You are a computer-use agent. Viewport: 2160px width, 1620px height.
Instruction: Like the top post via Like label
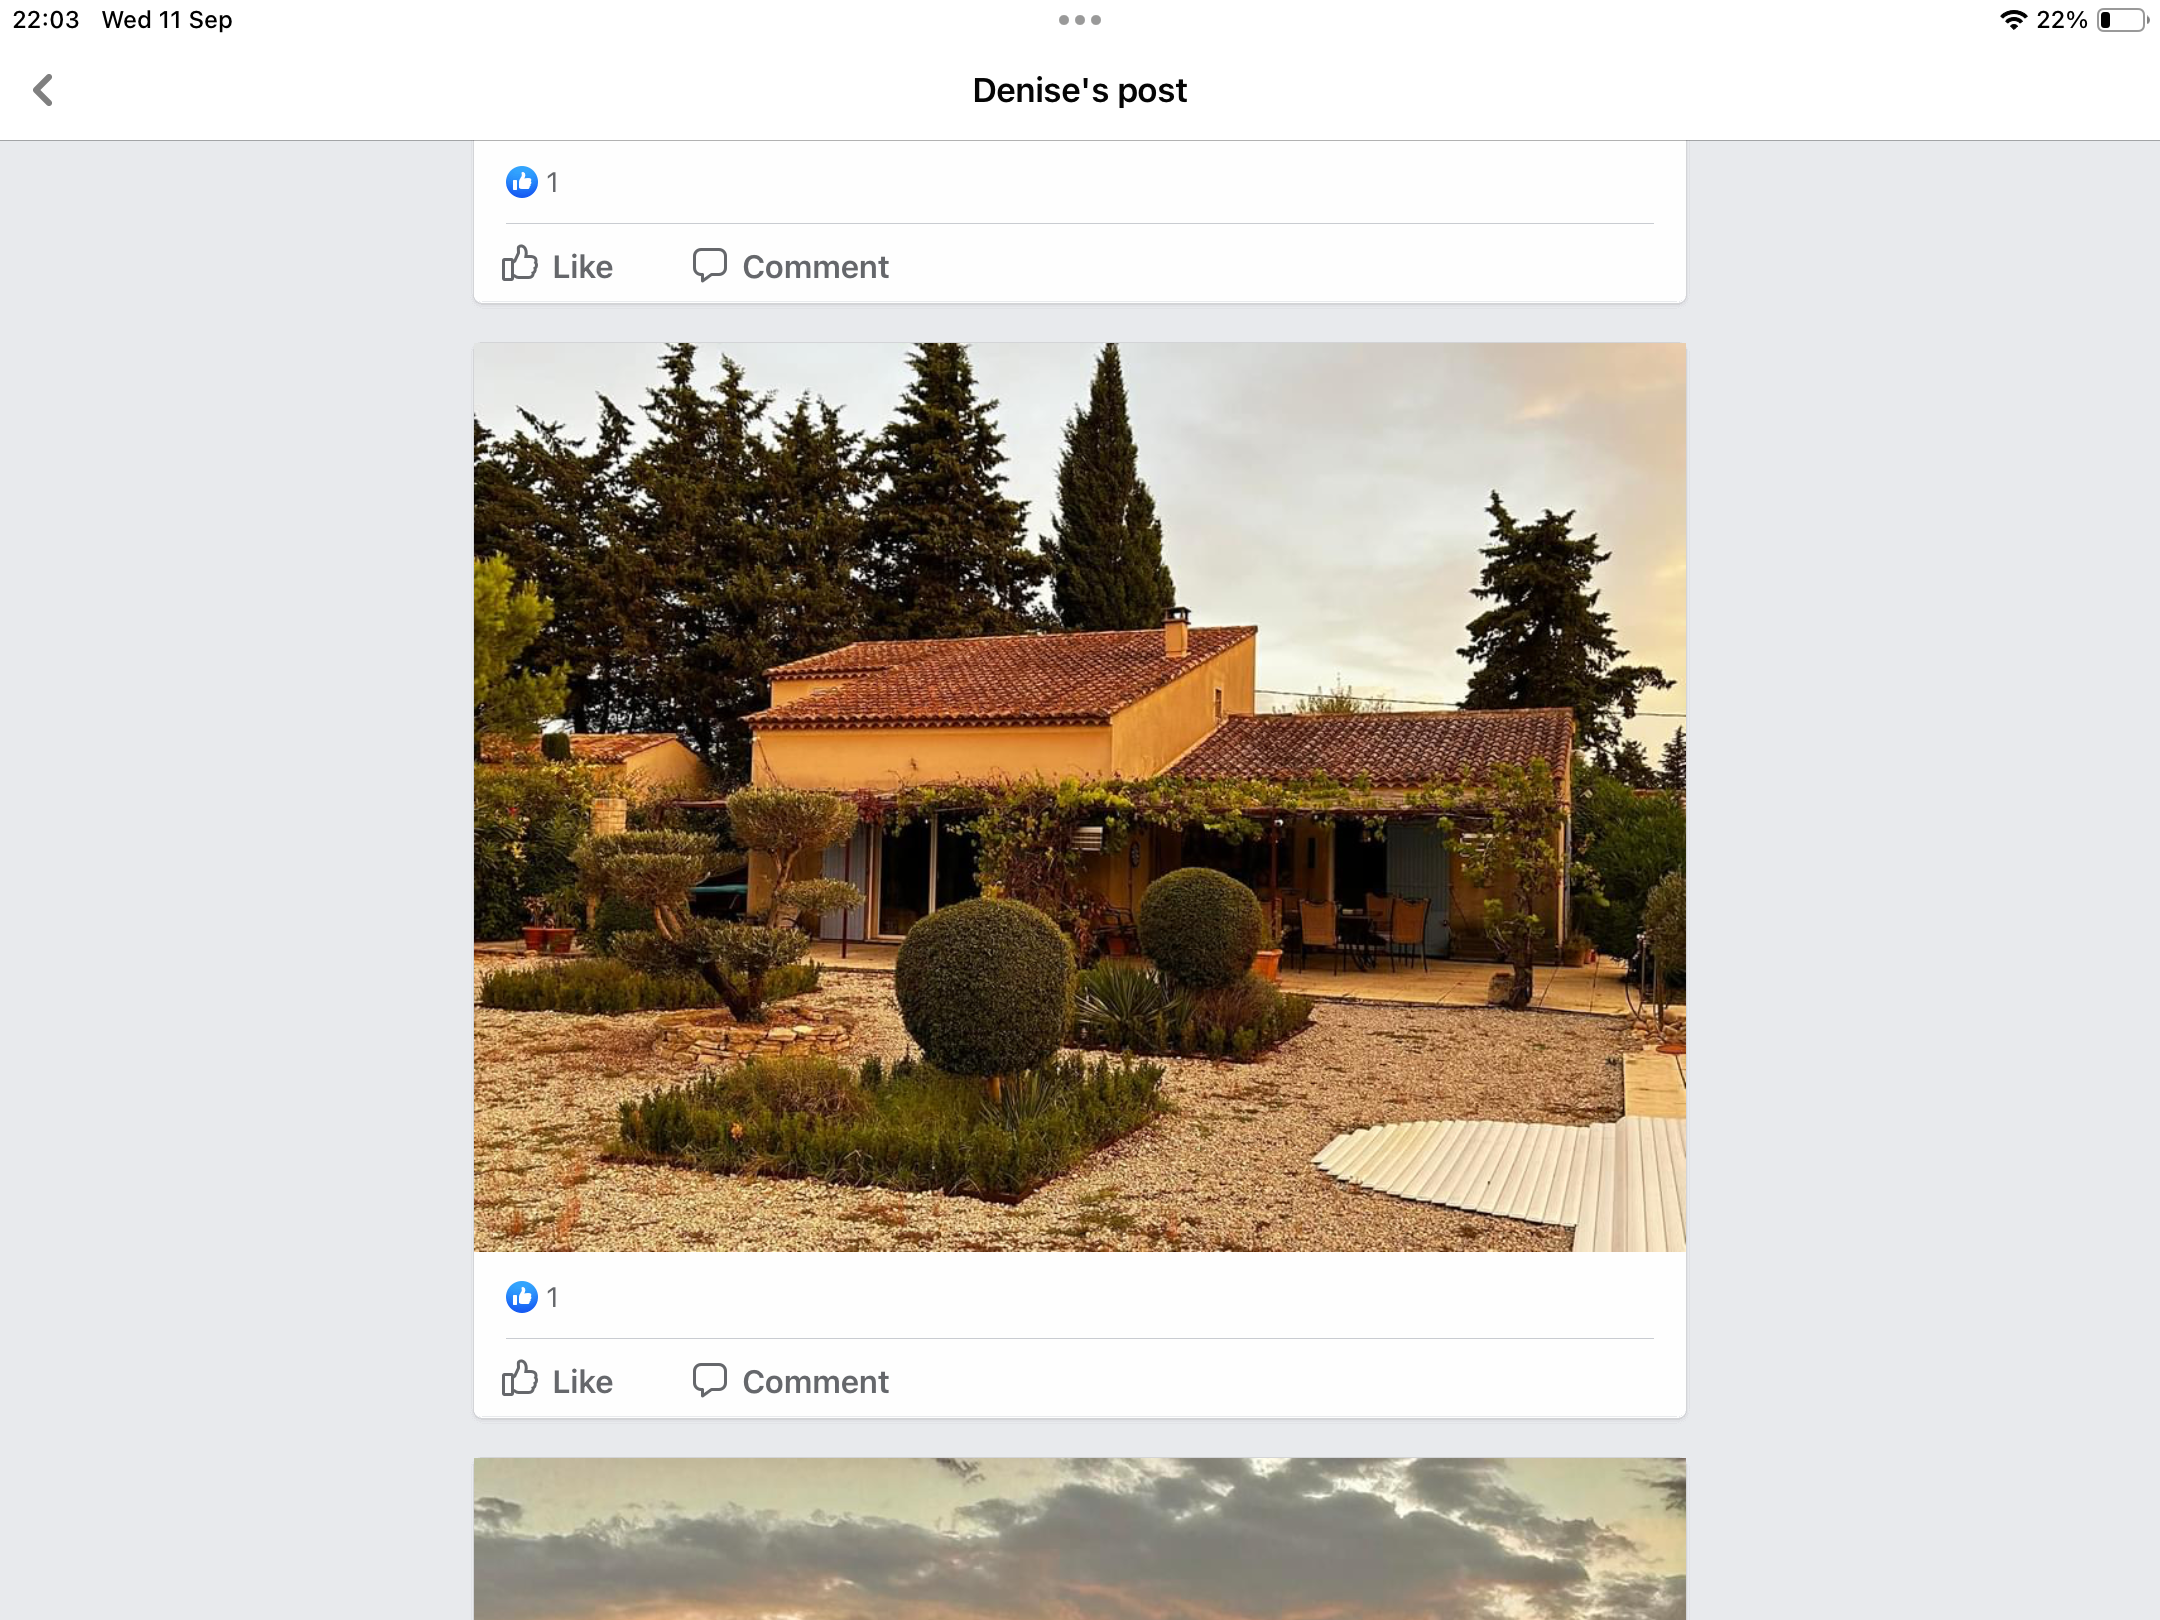point(583,267)
